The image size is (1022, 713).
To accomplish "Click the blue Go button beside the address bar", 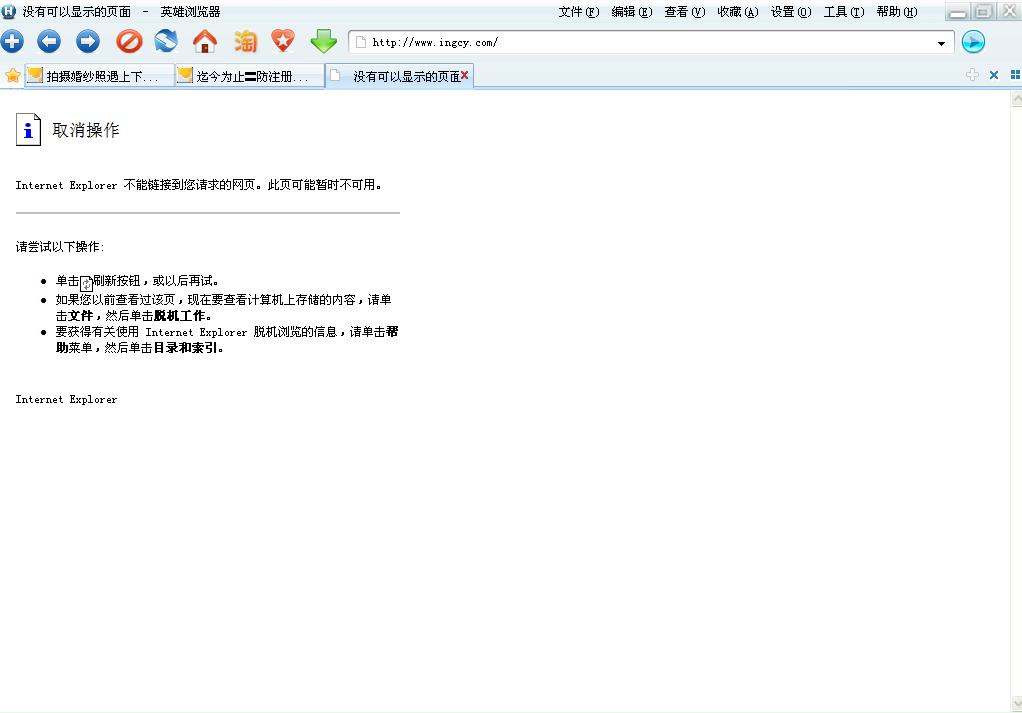I will [x=972, y=42].
